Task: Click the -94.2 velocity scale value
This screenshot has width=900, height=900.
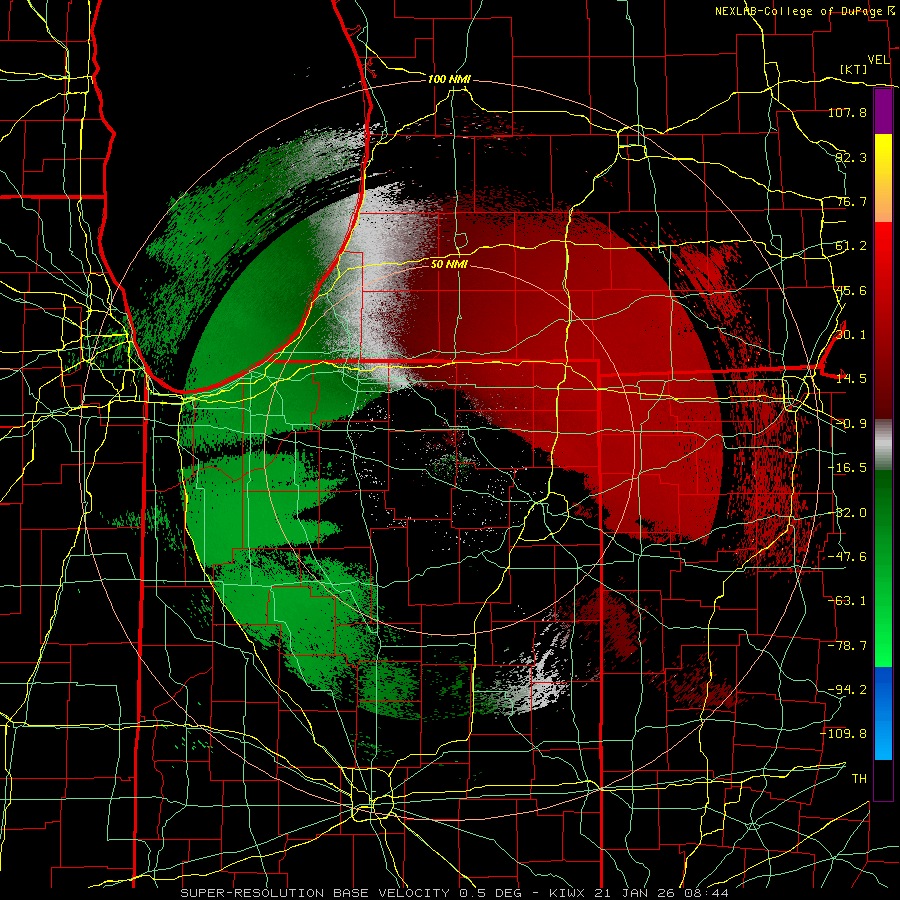Action: [847, 689]
